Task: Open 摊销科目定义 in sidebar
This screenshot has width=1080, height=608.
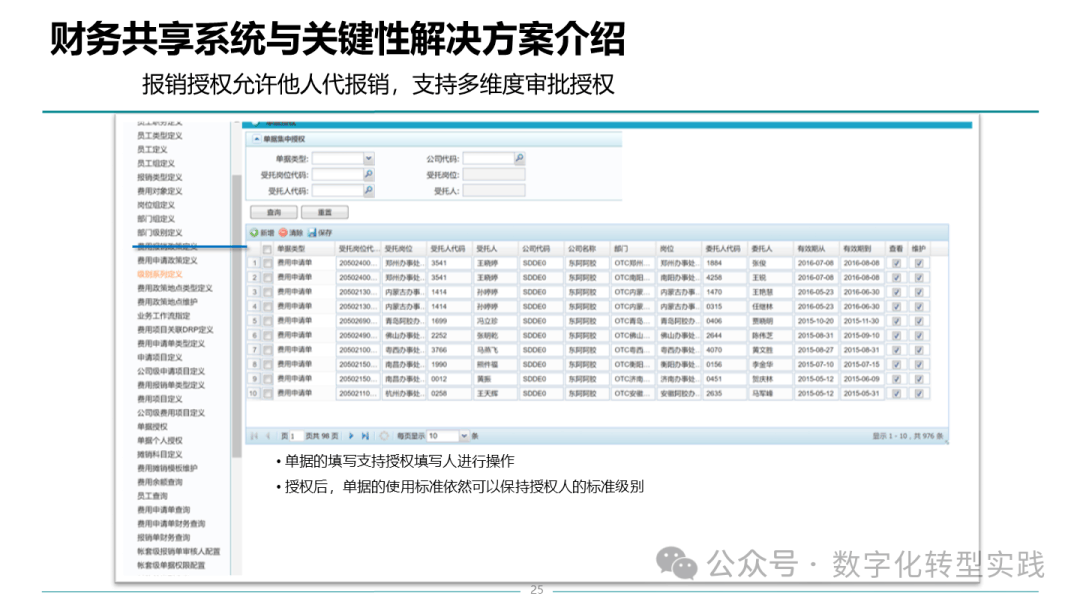Action: [x=160, y=454]
